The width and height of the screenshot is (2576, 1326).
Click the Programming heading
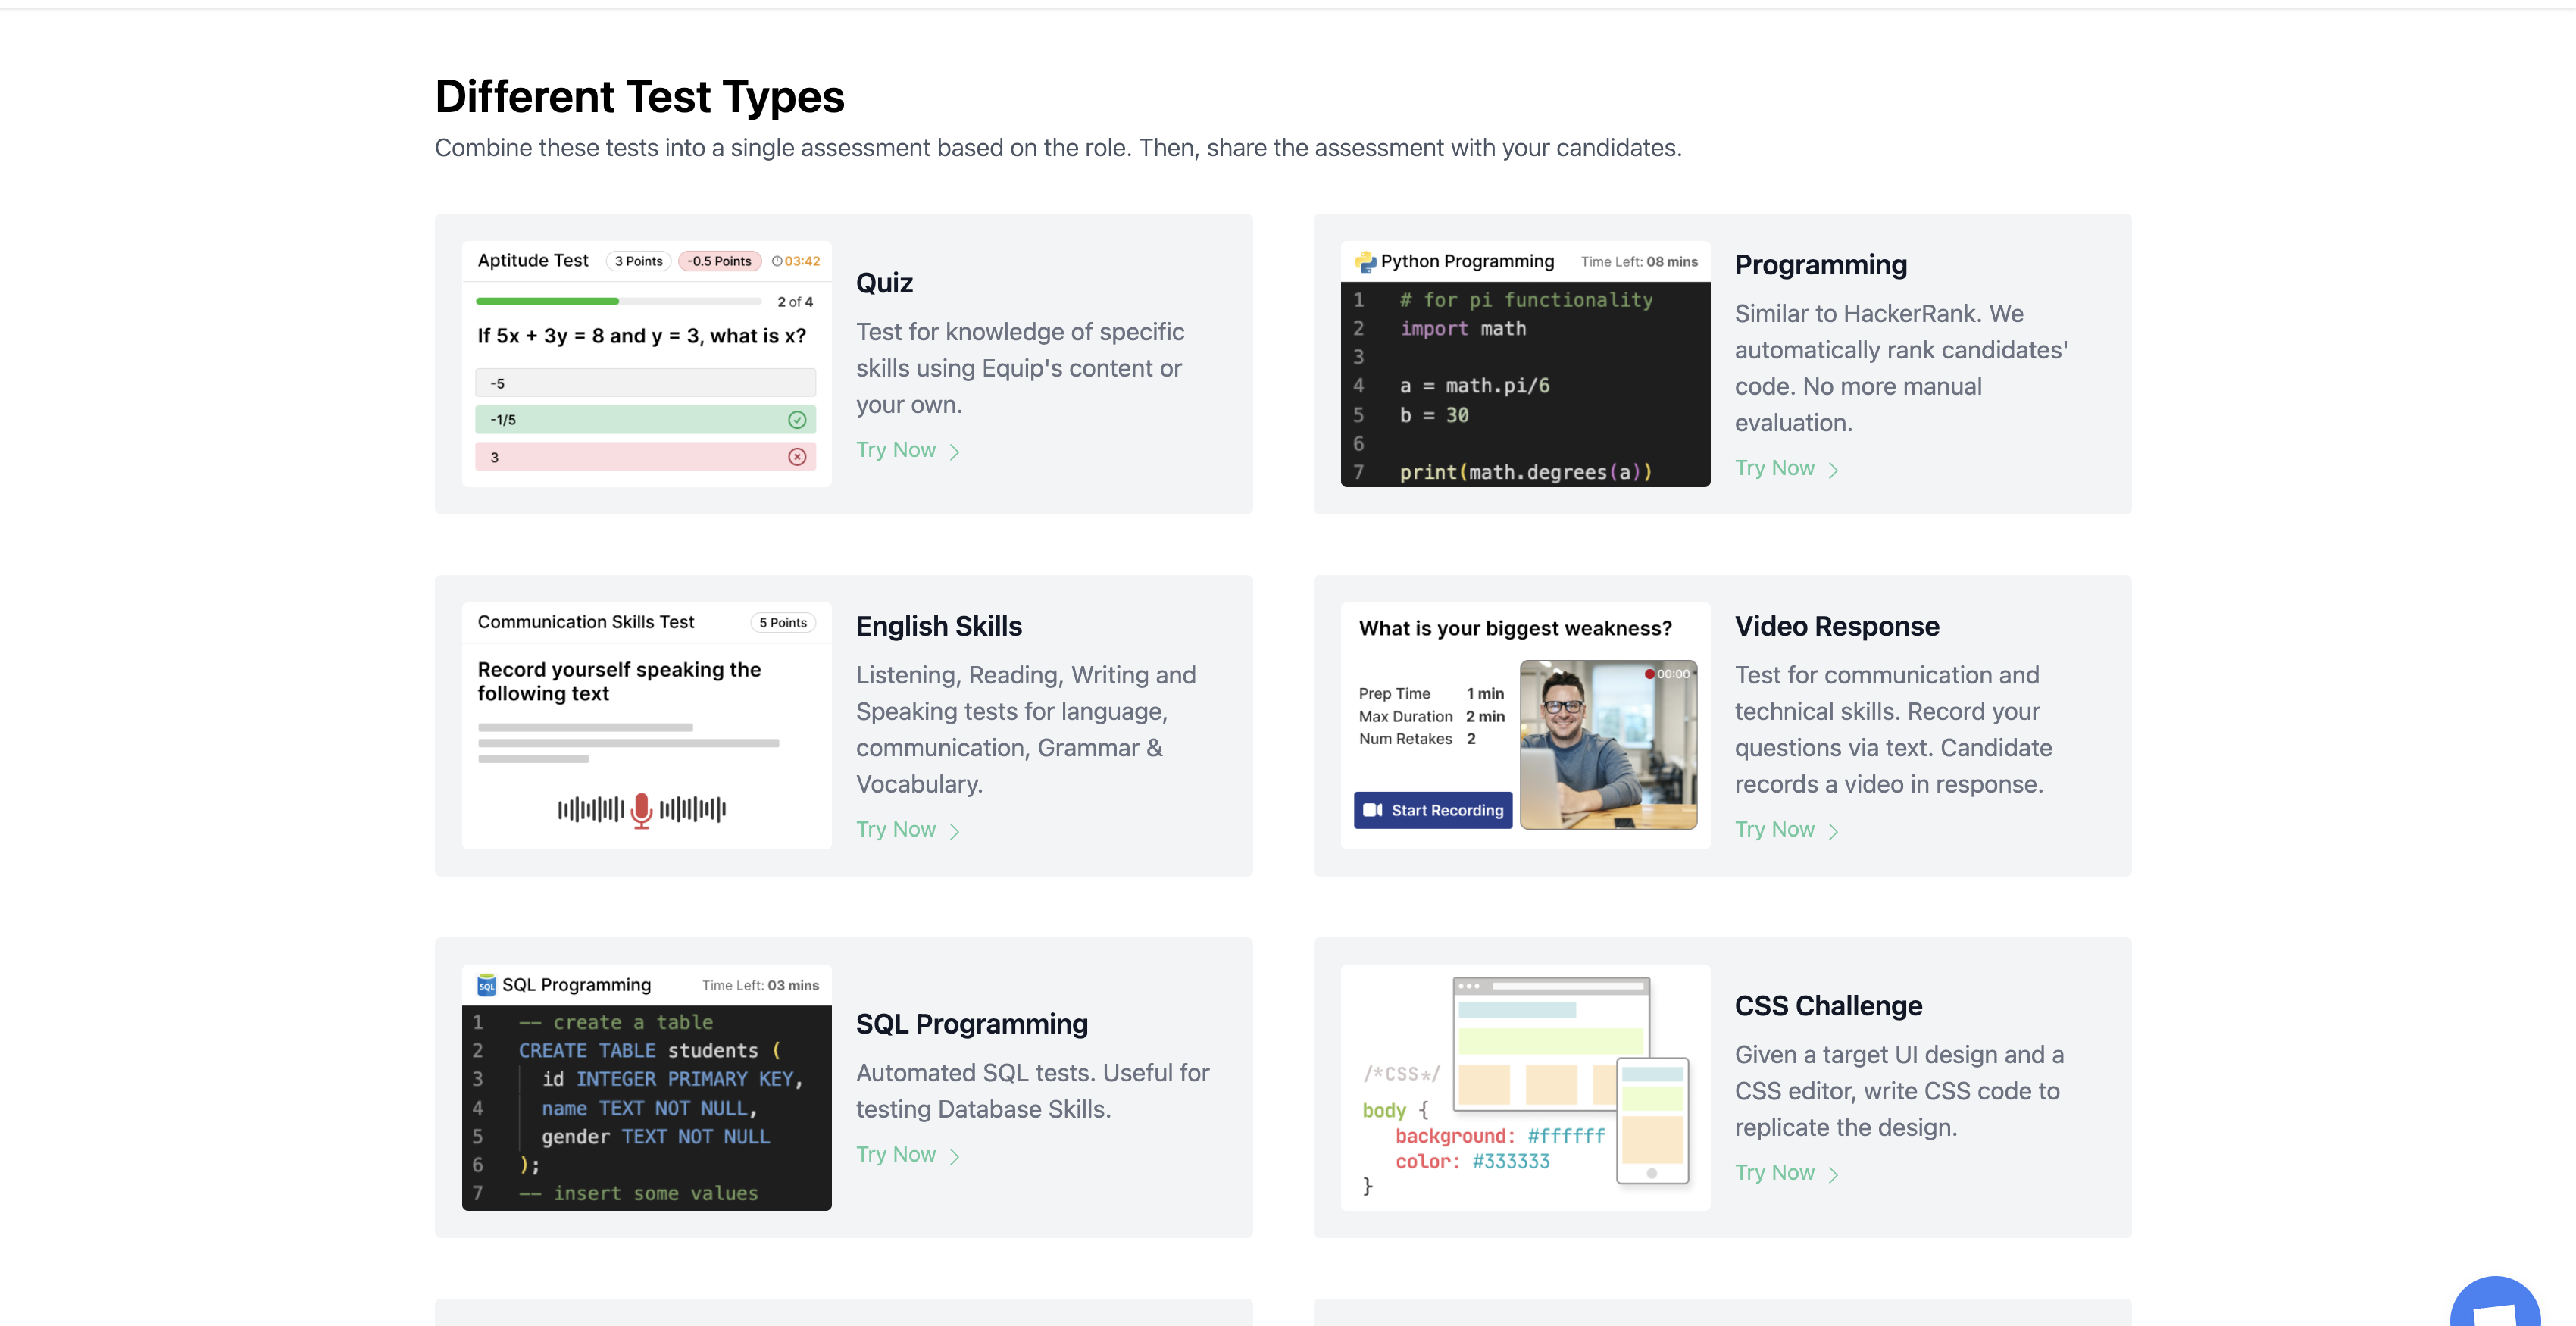coord(1820,265)
